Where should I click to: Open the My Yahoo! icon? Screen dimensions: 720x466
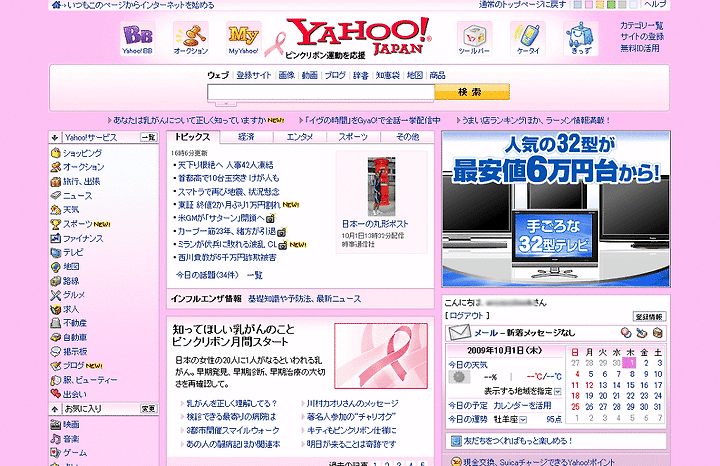point(244,39)
